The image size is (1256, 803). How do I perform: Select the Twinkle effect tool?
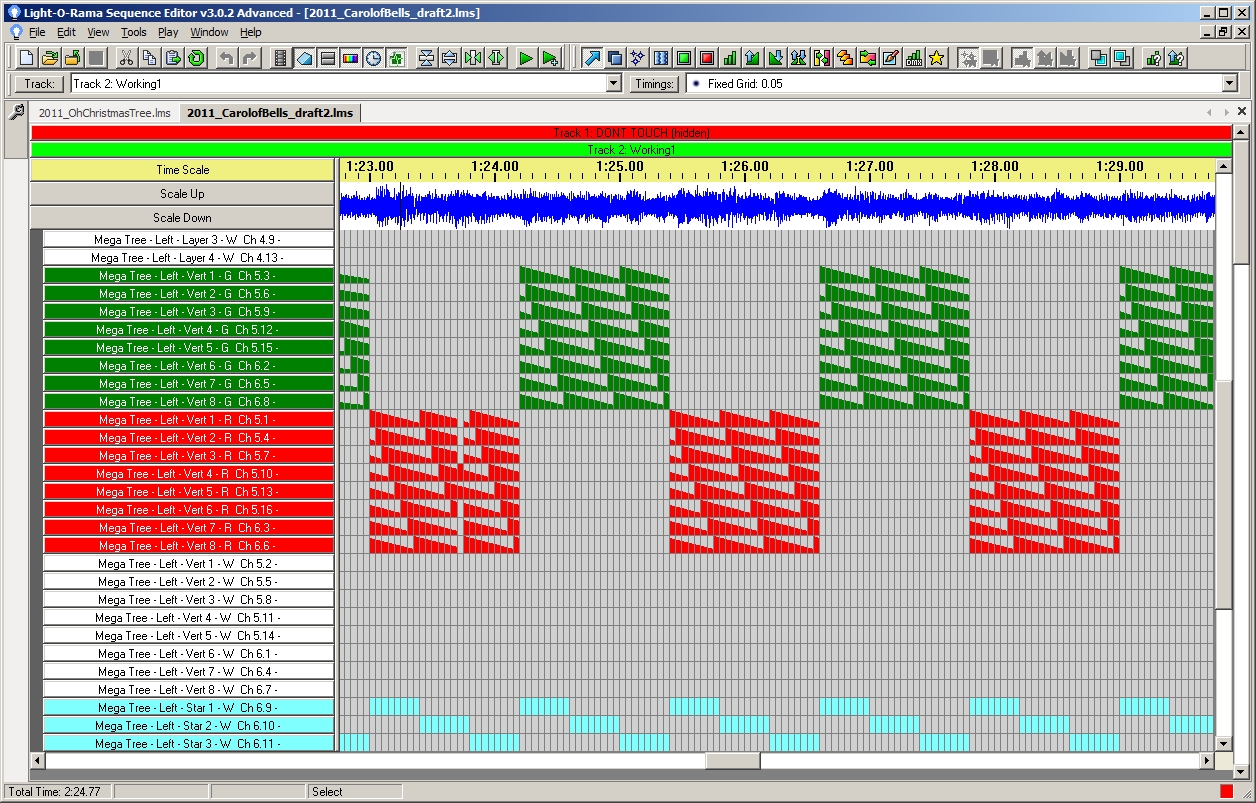[637, 58]
